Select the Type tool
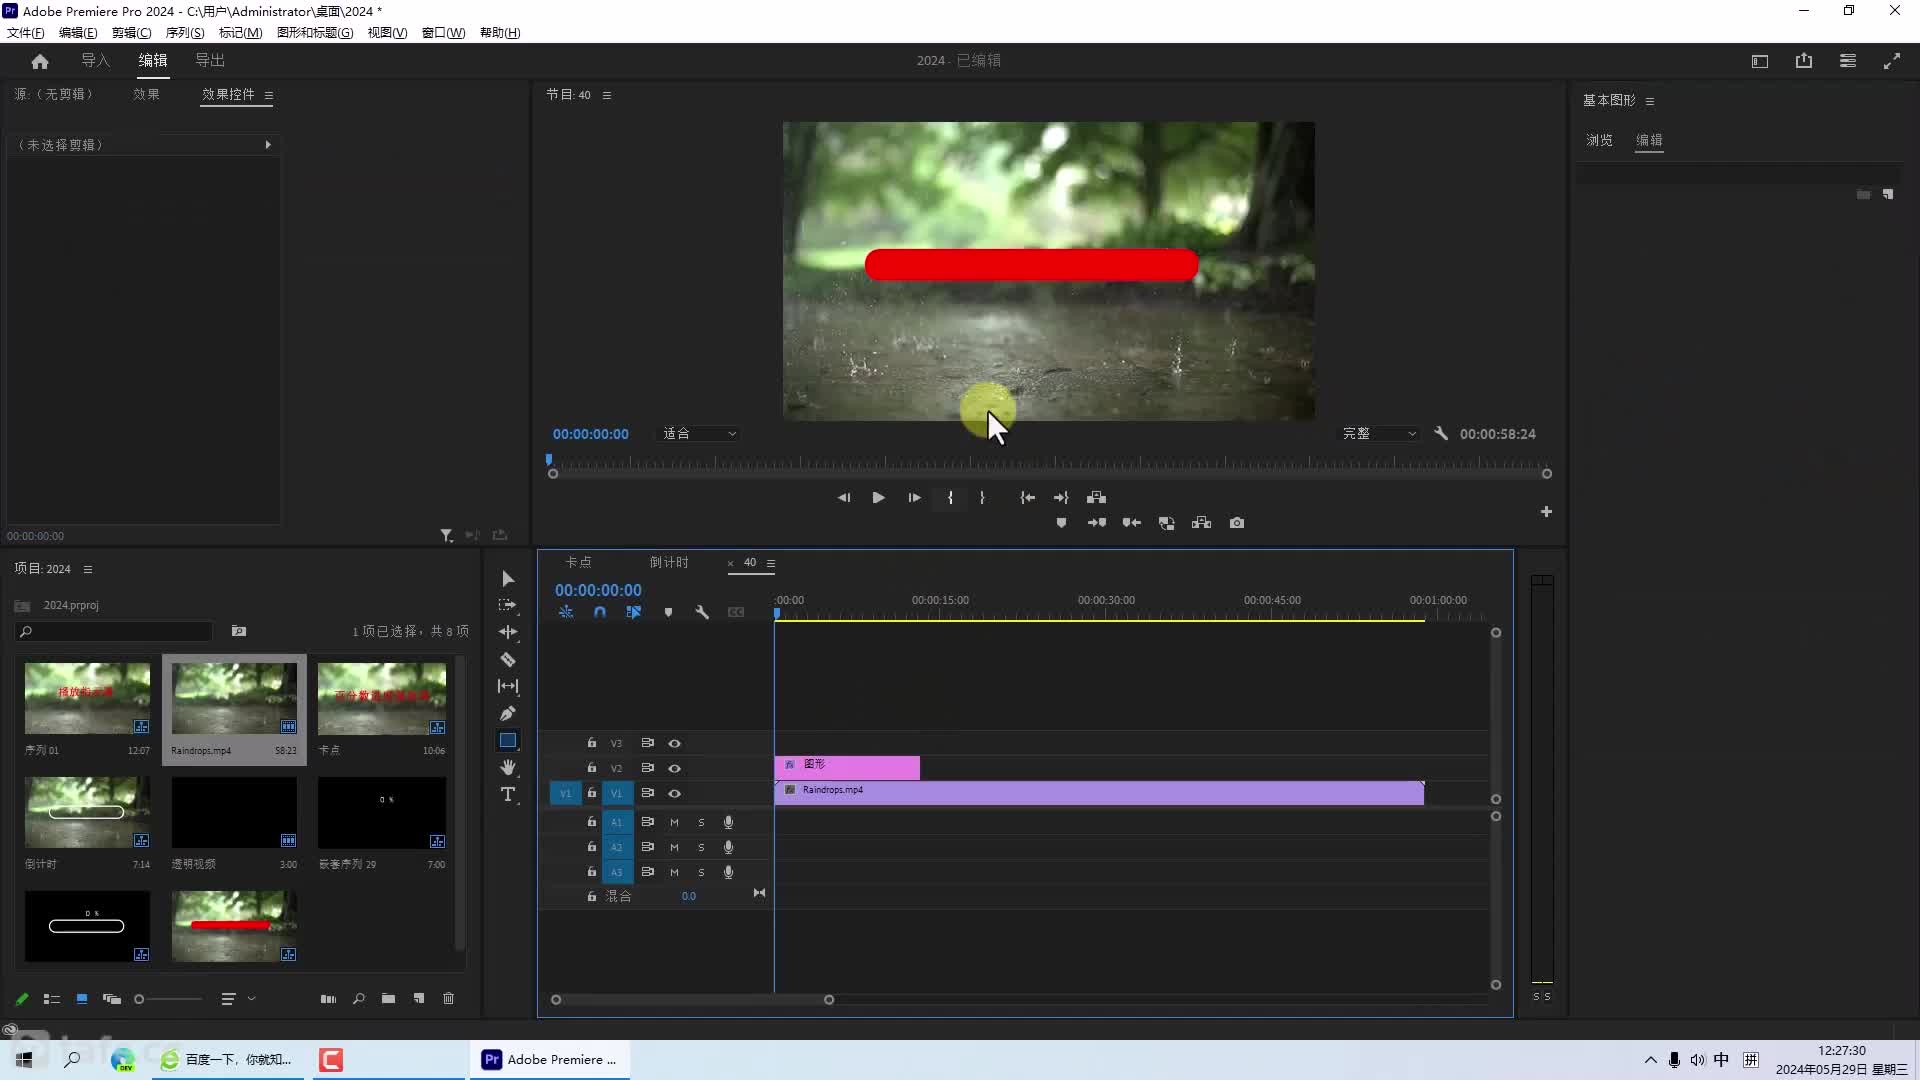Viewport: 1920px width, 1080px height. (x=508, y=794)
